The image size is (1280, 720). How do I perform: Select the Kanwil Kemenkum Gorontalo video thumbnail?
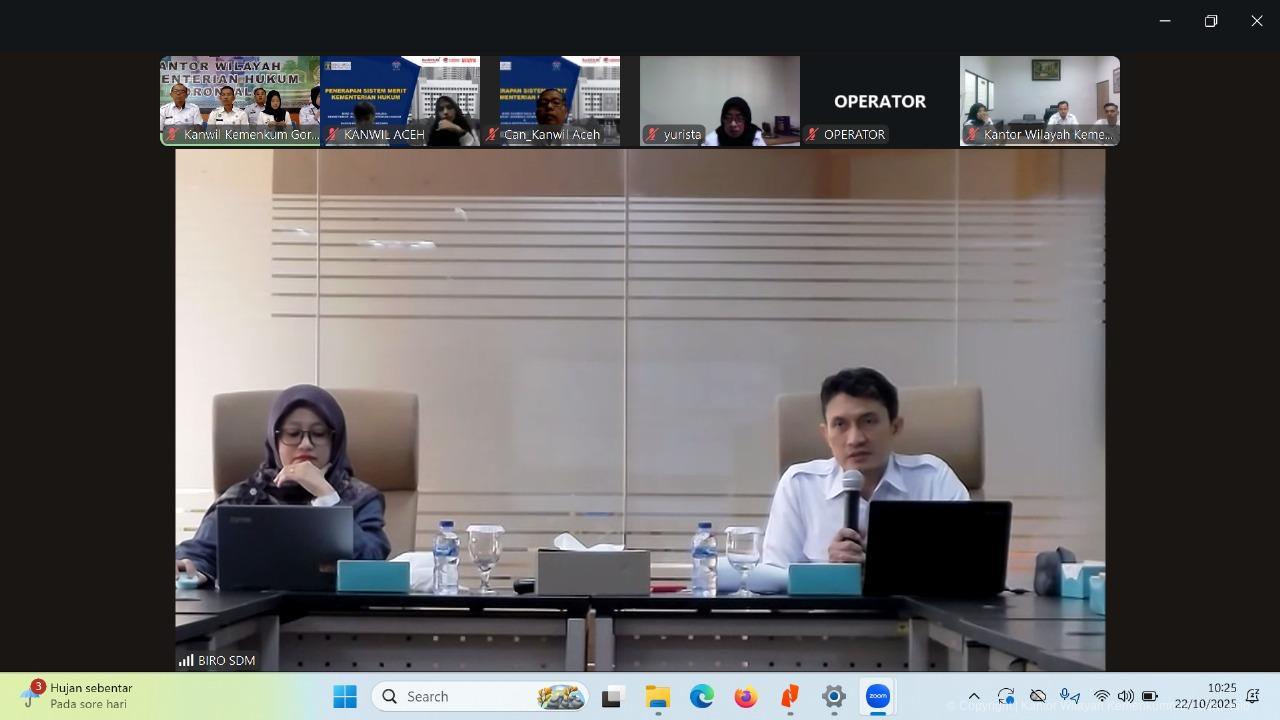[x=240, y=100]
